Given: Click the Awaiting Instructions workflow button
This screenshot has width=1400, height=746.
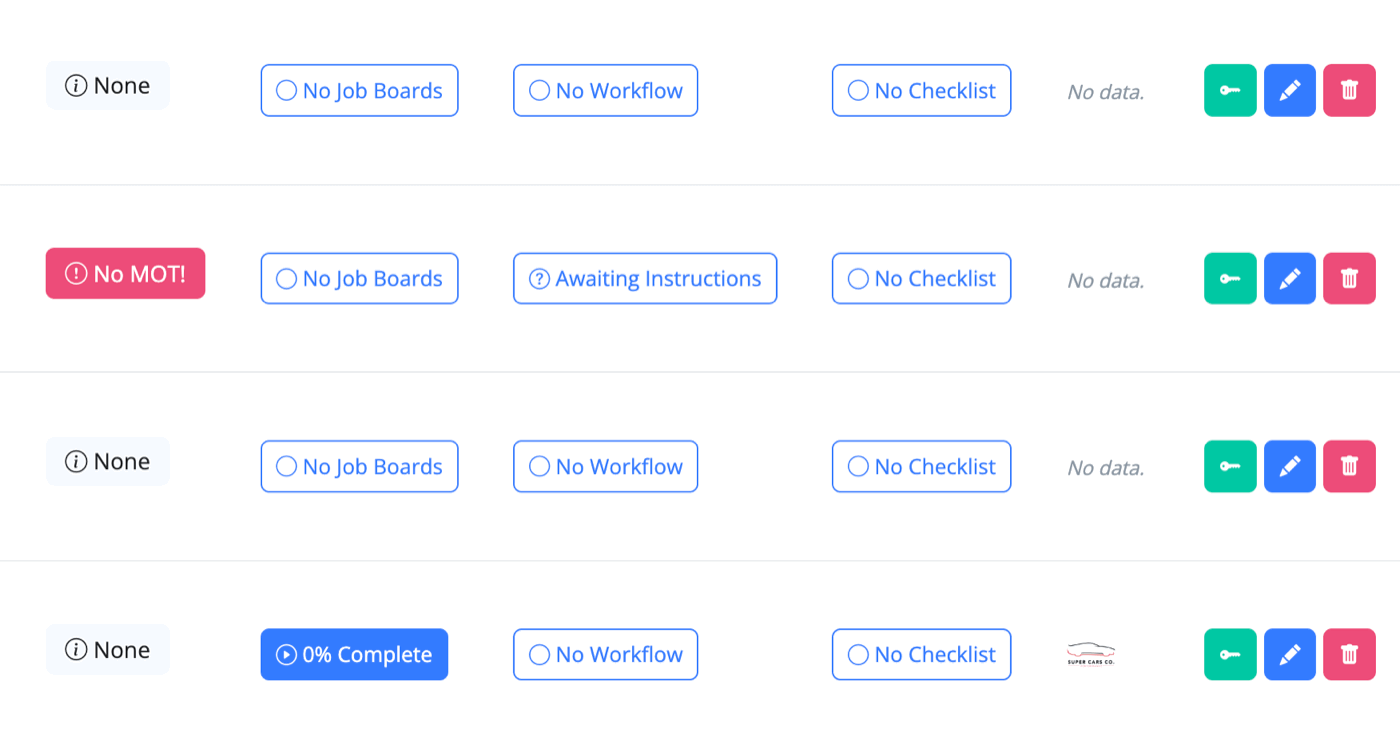Looking at the screenshot, I should (x=645, y=278).
